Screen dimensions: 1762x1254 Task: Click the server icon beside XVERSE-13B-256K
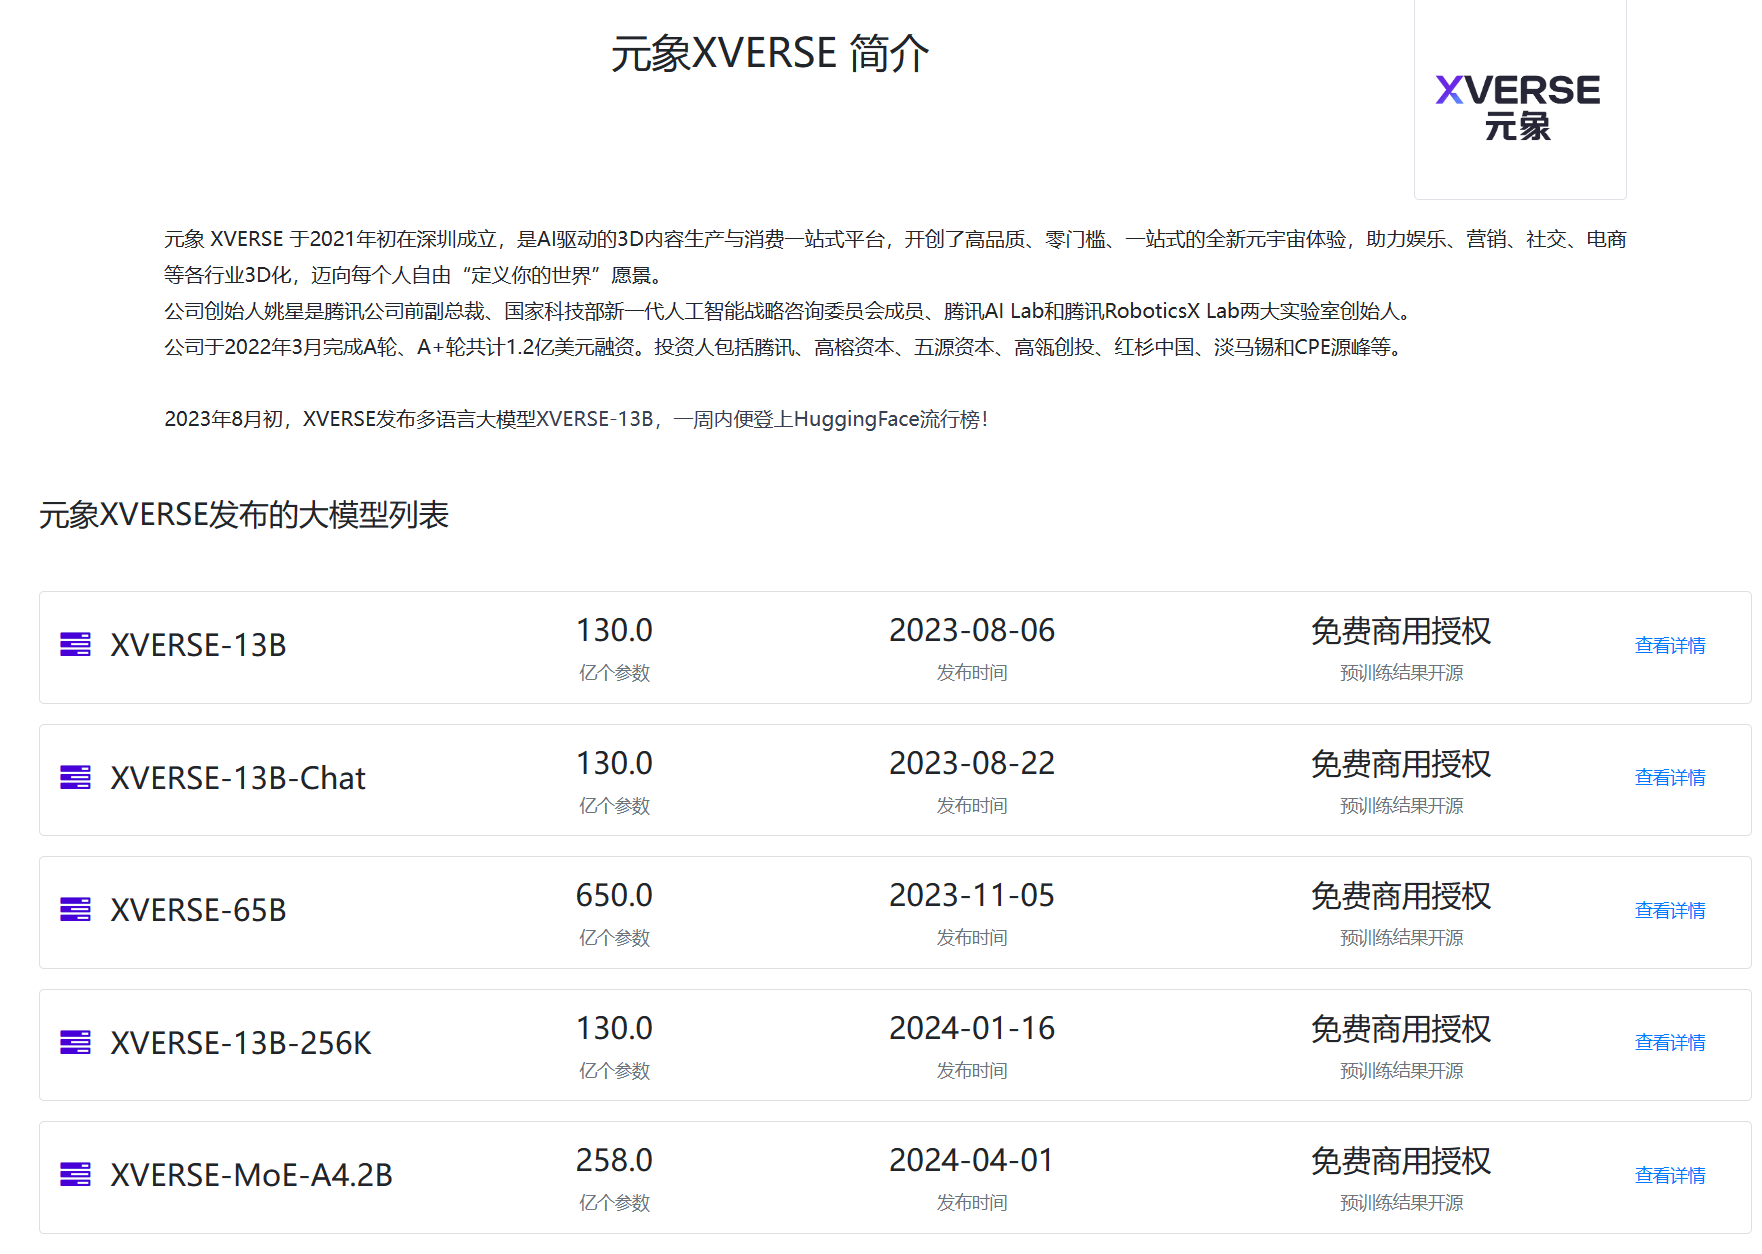click(75, 1042)
